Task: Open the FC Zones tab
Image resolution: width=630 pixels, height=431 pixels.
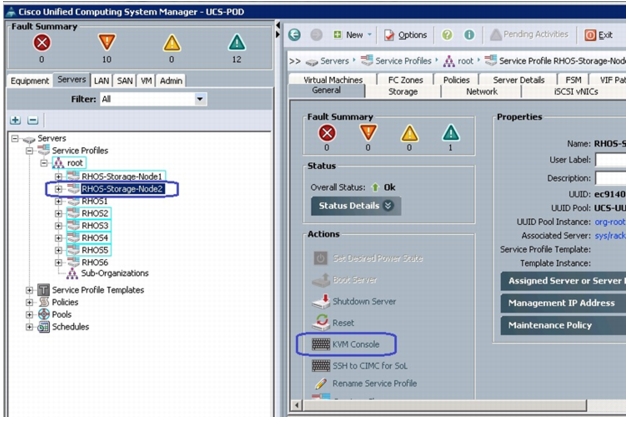Action: 405,80
